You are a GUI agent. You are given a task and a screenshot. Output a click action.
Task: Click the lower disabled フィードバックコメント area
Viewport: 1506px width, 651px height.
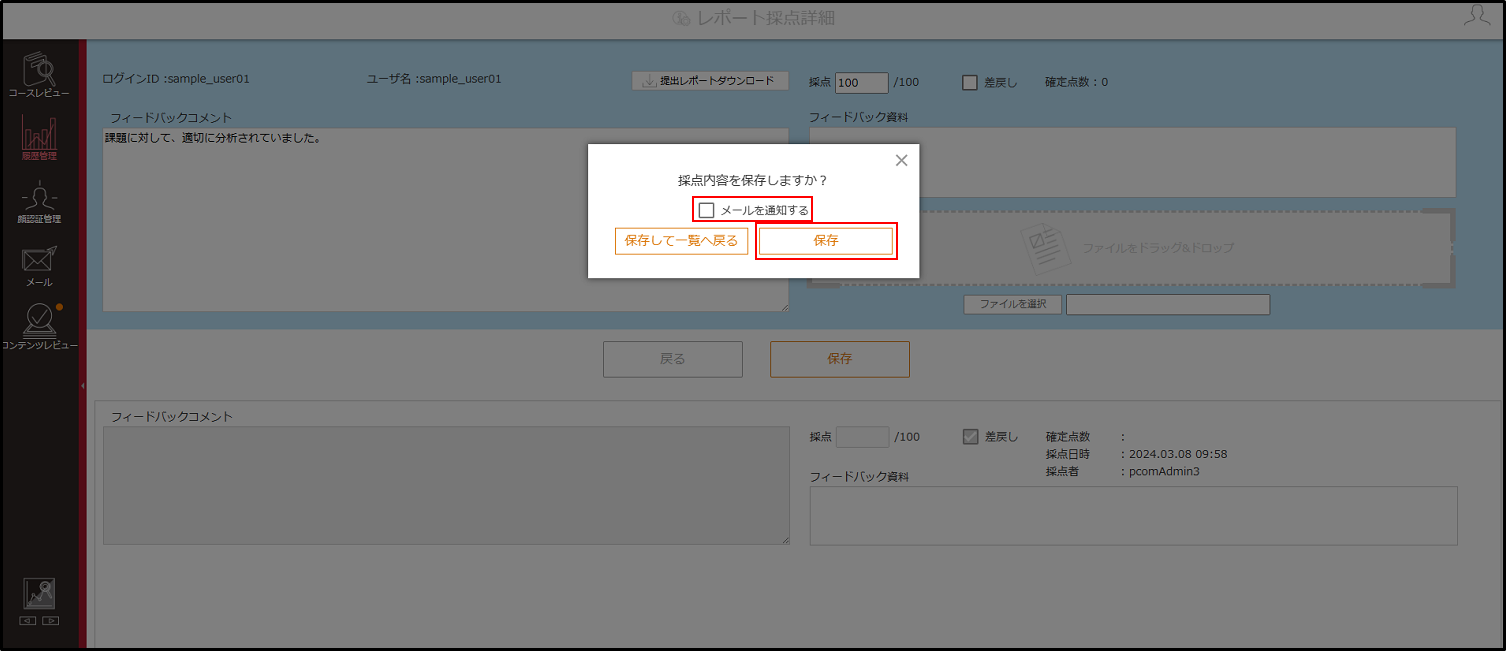coord(446,486)
